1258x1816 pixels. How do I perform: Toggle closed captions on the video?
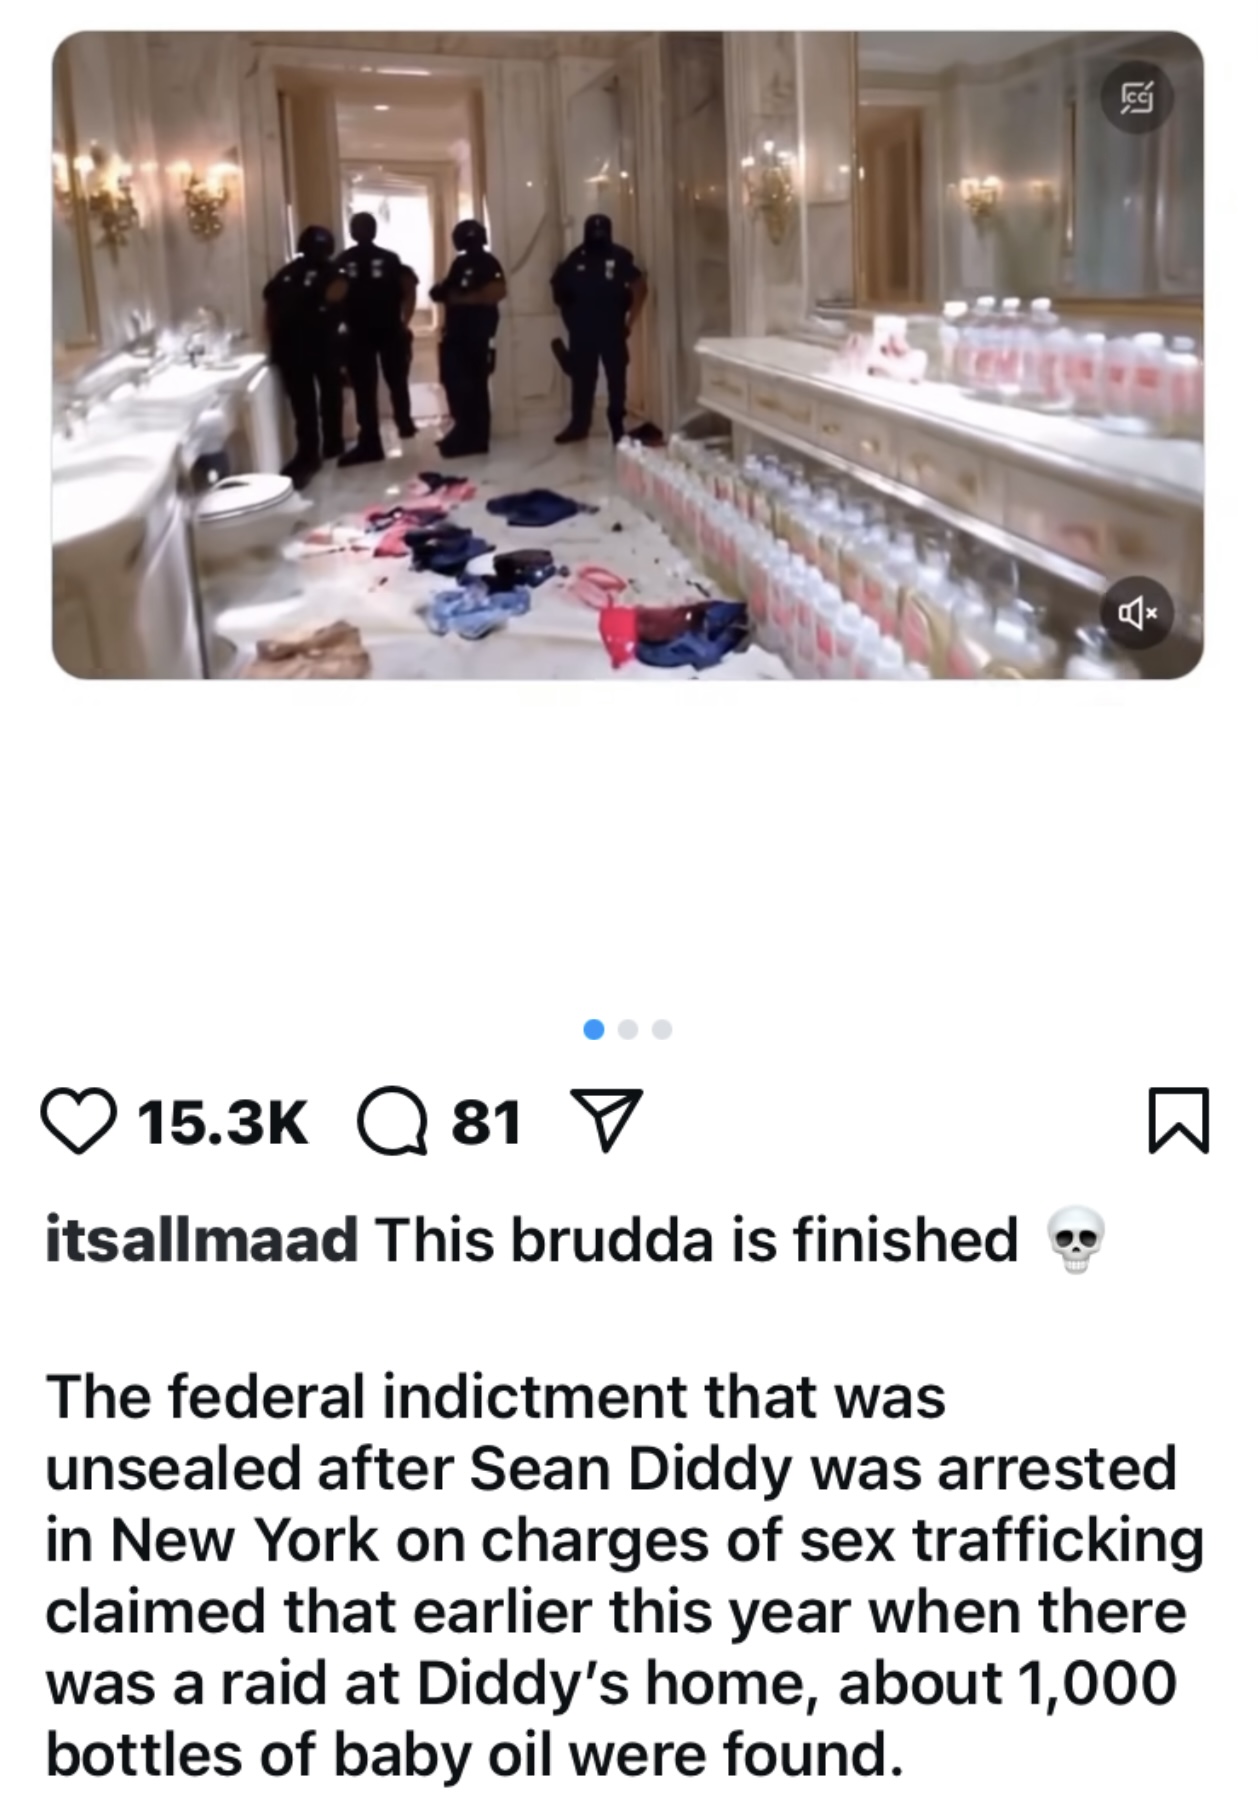tap(1137, 97)
